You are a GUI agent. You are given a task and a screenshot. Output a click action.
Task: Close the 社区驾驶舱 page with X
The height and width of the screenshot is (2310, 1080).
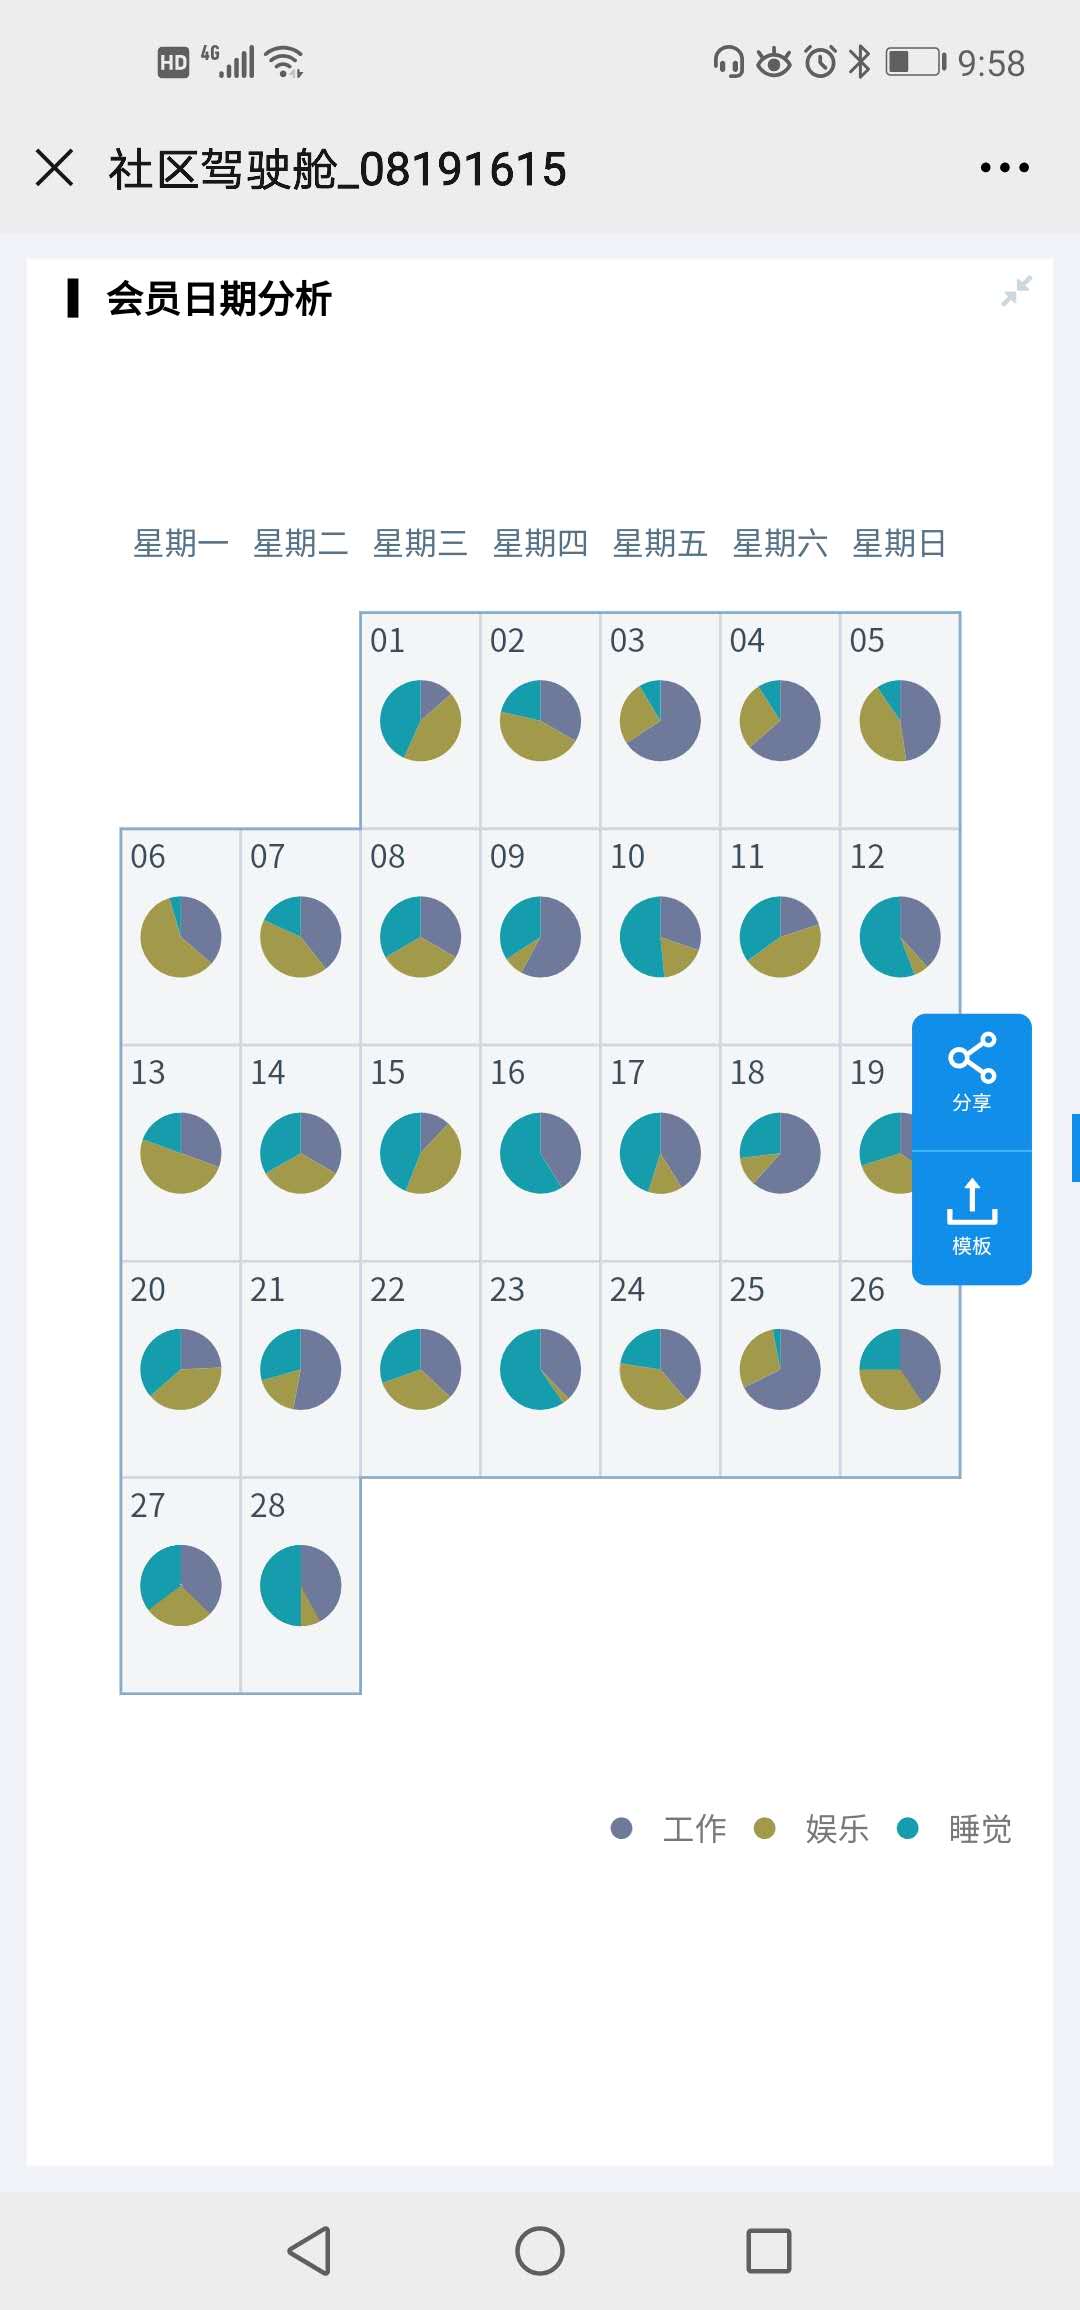tap(55, 168)
